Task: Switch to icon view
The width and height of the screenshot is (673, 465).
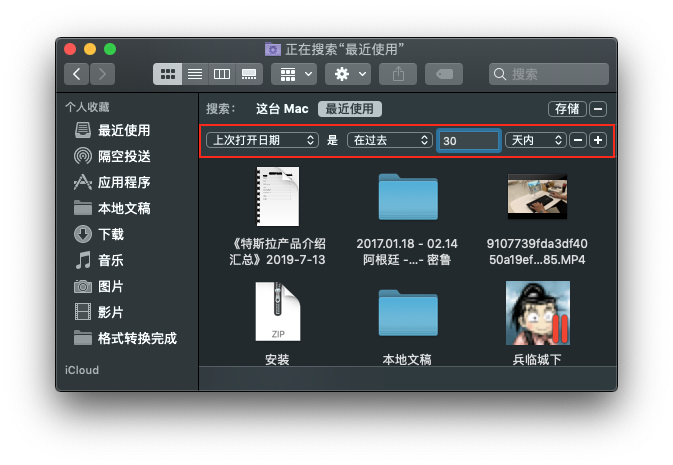Action: 167,74
